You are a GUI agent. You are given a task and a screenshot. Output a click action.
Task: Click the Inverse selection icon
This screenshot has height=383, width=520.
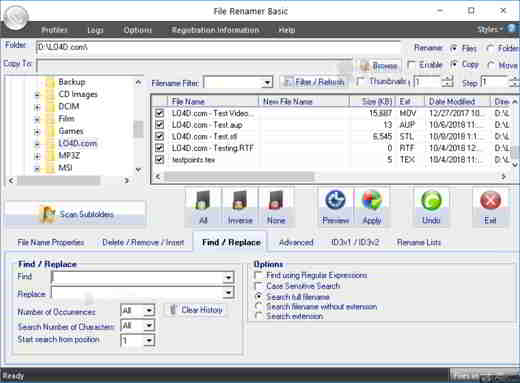coord(240,200)
